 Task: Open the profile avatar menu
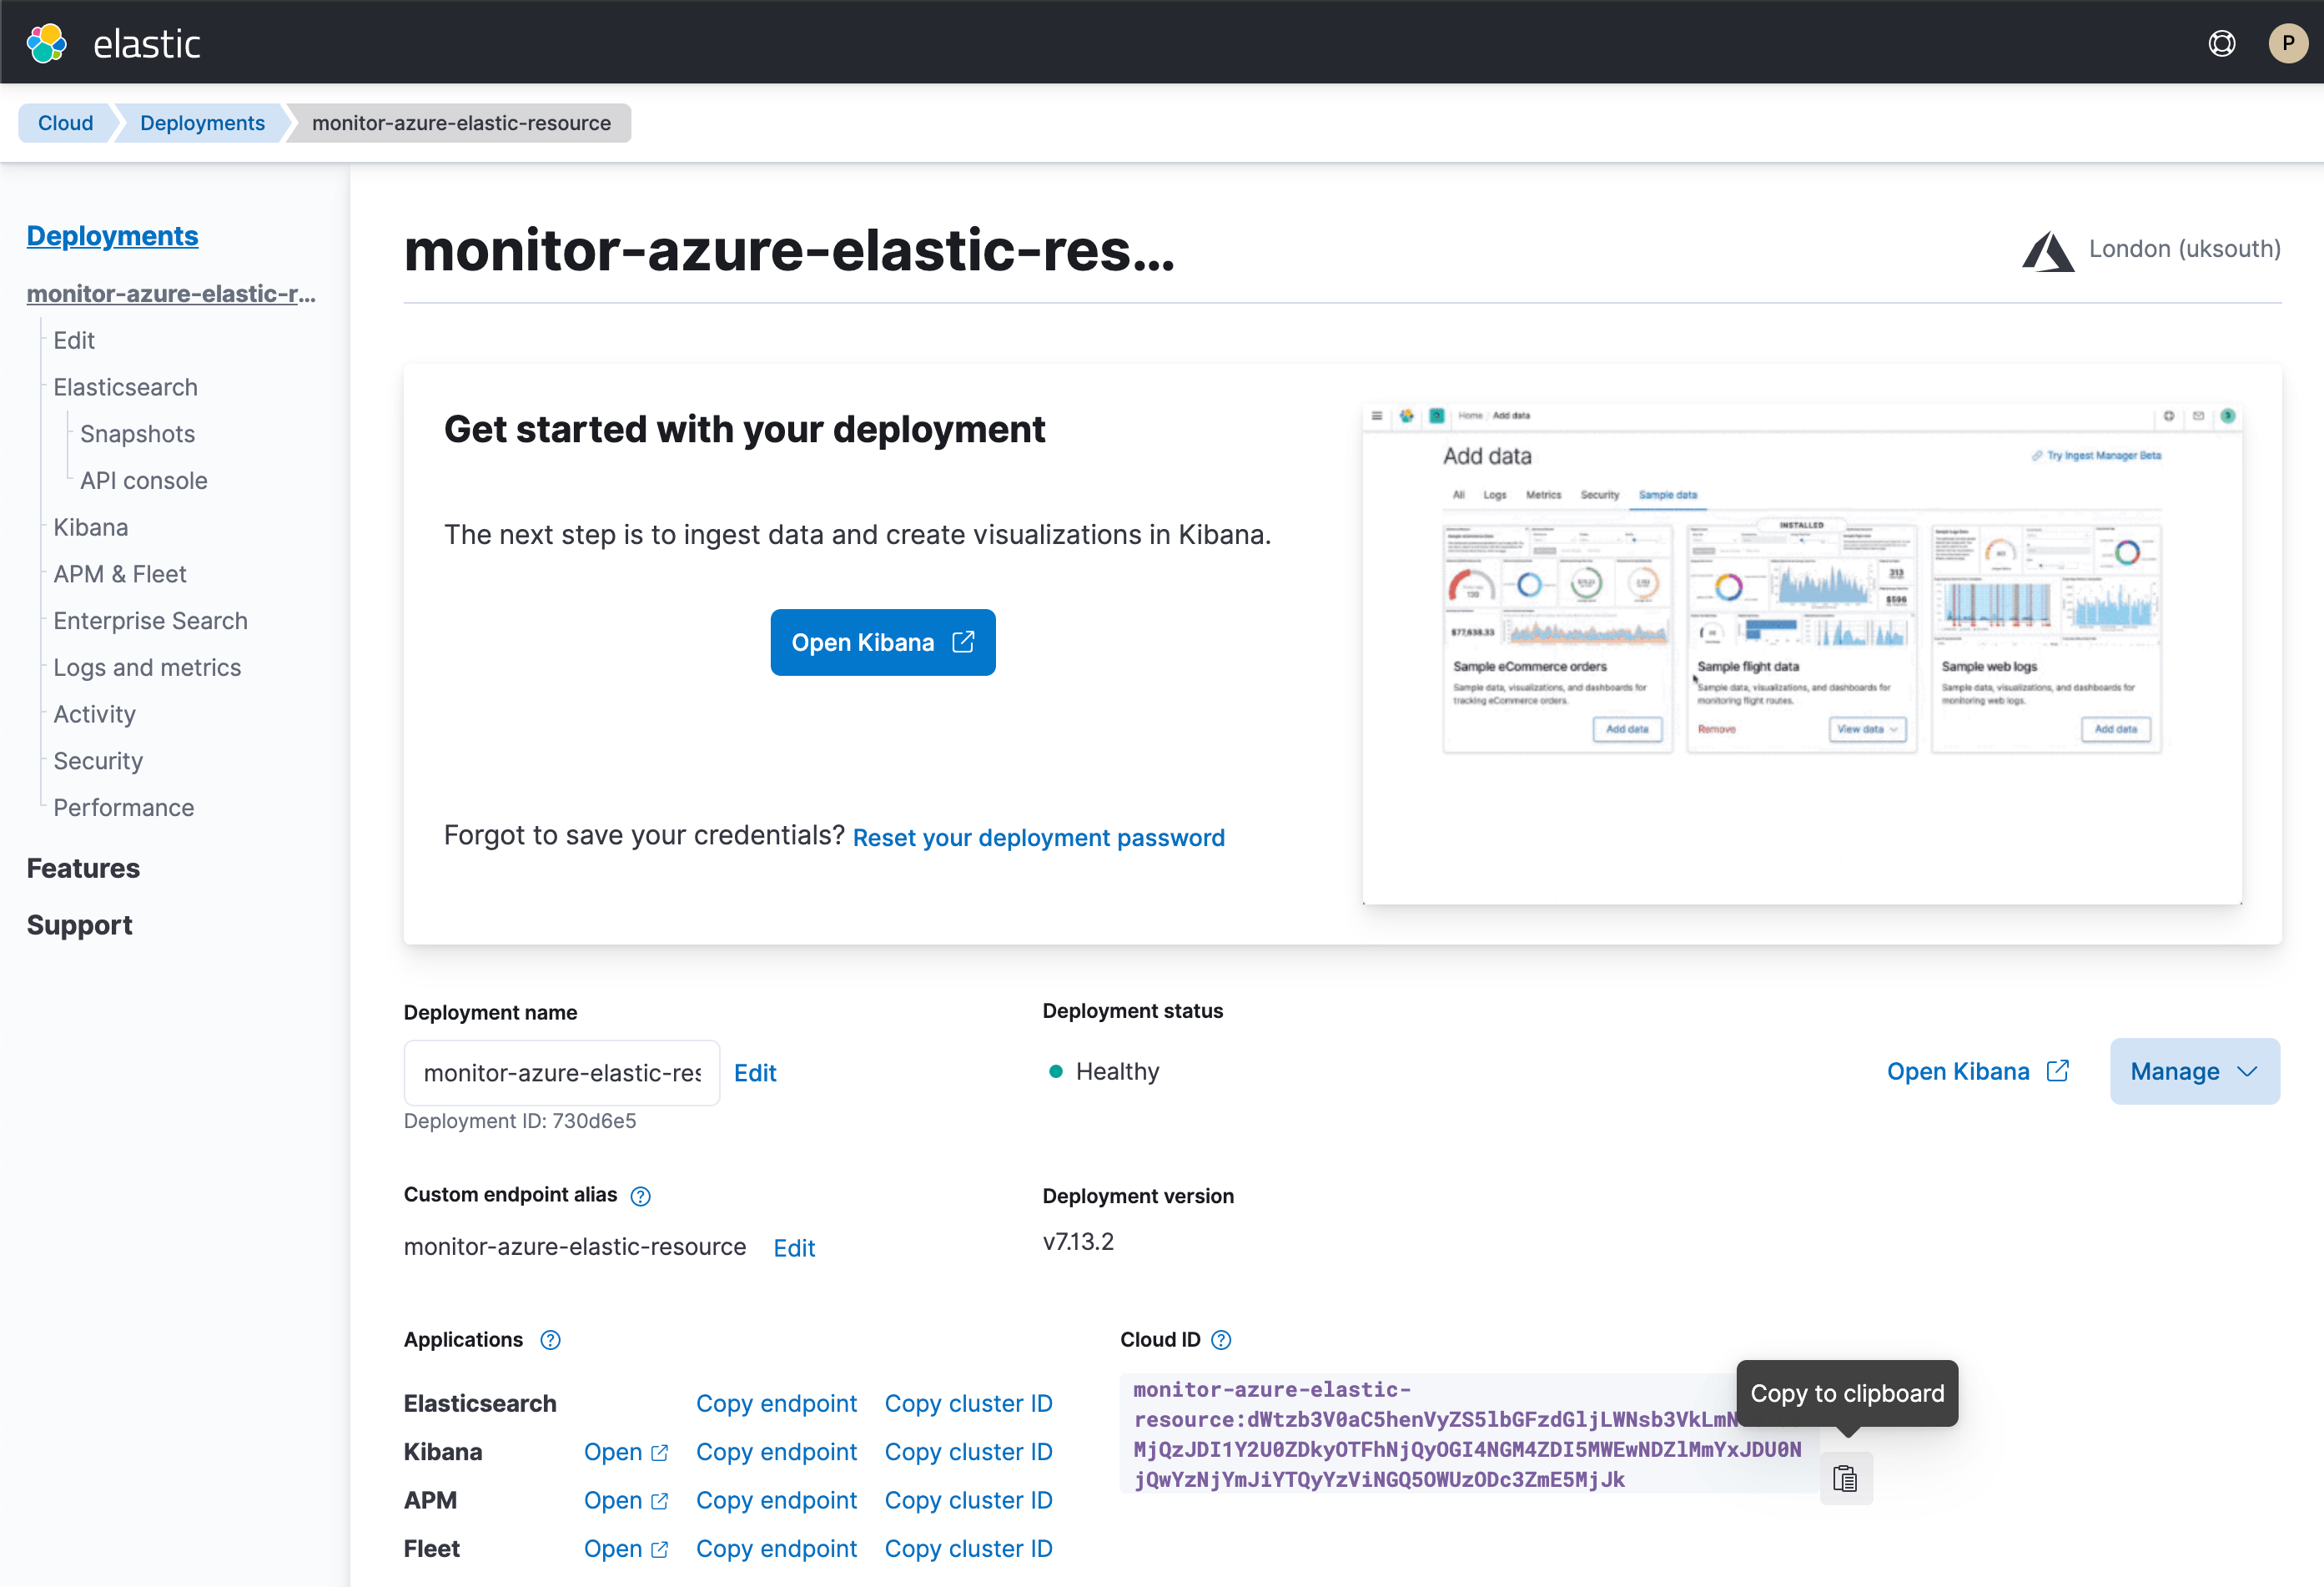2288,42
